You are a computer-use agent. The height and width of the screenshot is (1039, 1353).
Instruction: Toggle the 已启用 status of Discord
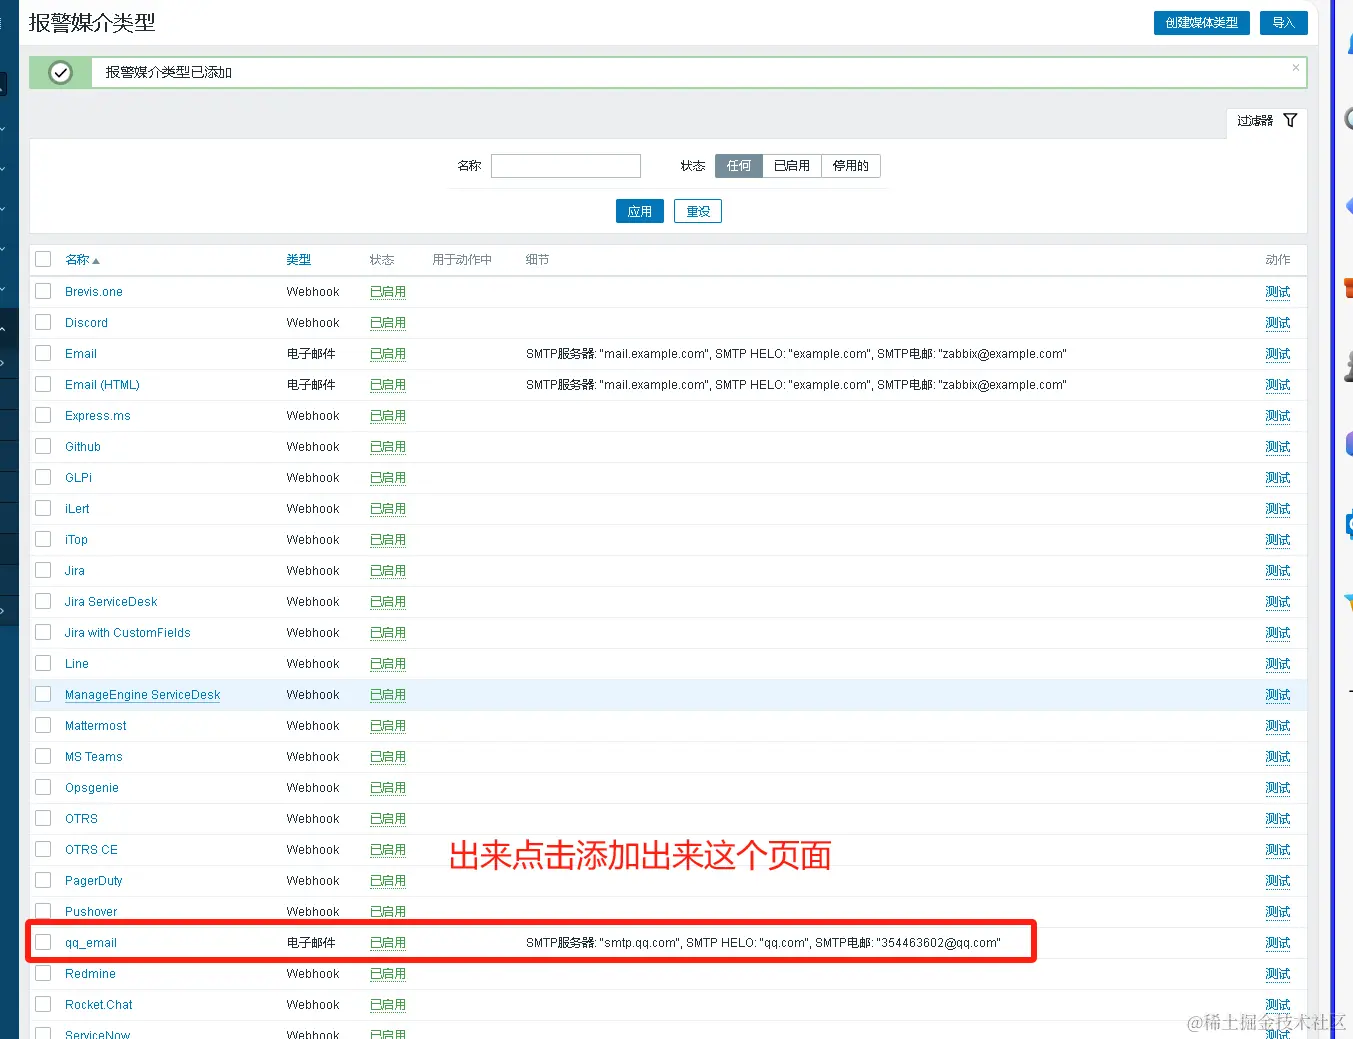click(x=388, y=323)
